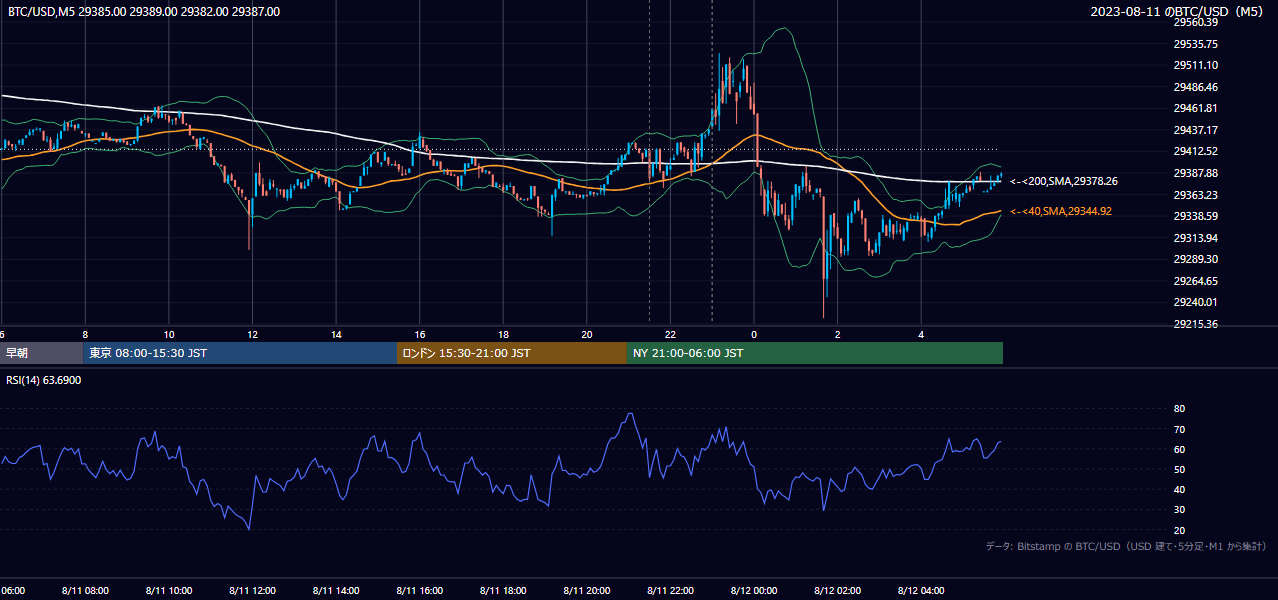The width and height of the screenshot is (1278, 600).
Task: Click the データ: Bitstamp data source note
Action: tap(1126, 547)
